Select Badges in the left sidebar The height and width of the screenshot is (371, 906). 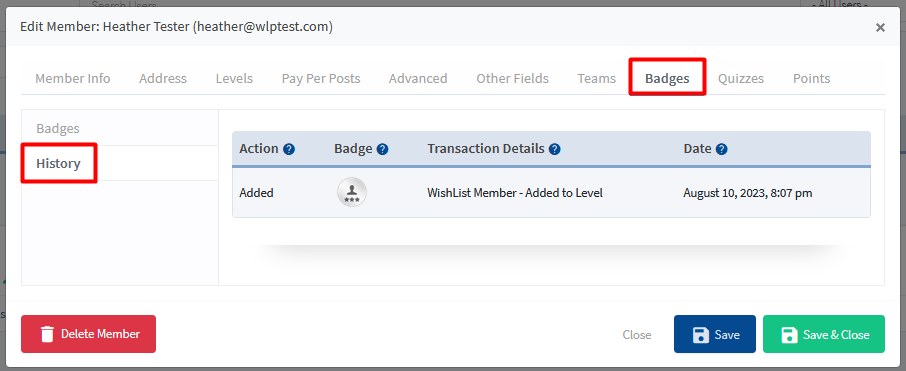coord(58,128)
